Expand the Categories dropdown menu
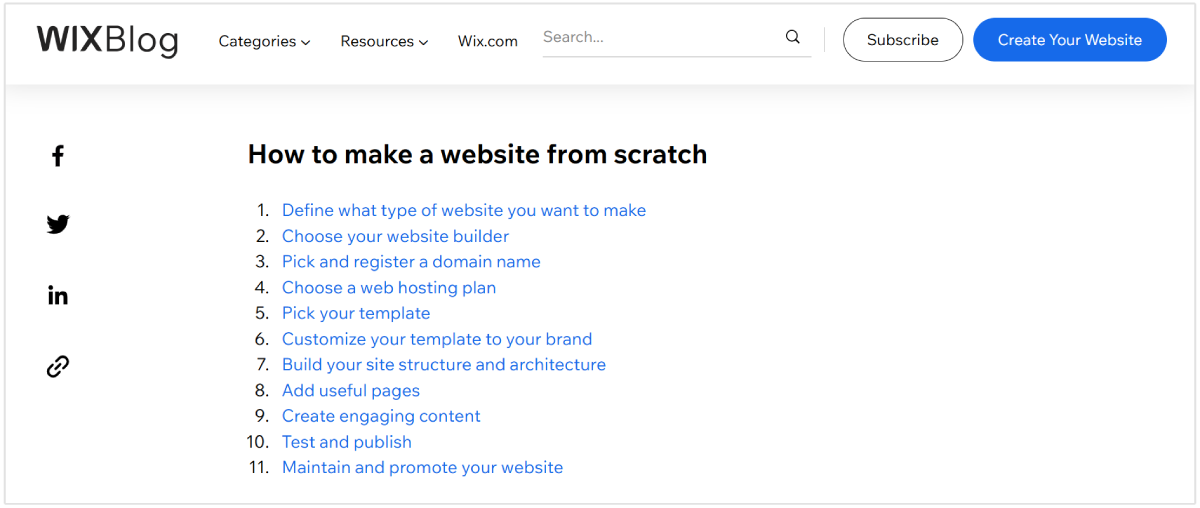Image resolution: width=1200 pixels, height=508 pixels. [x=264, y=41]
